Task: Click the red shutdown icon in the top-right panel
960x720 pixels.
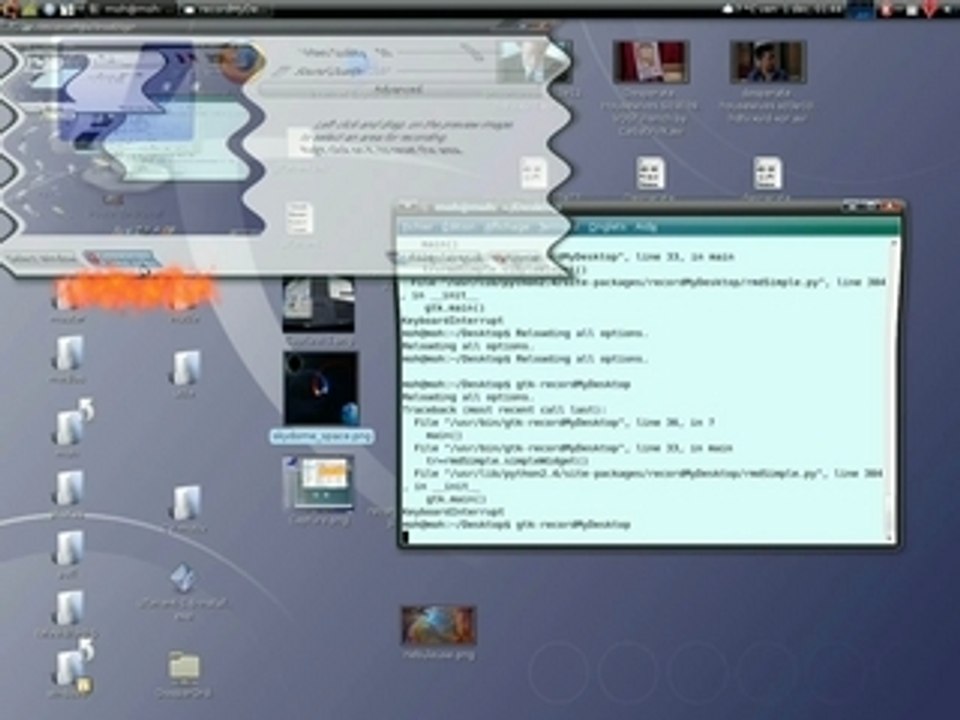Action: click(930, 9)
